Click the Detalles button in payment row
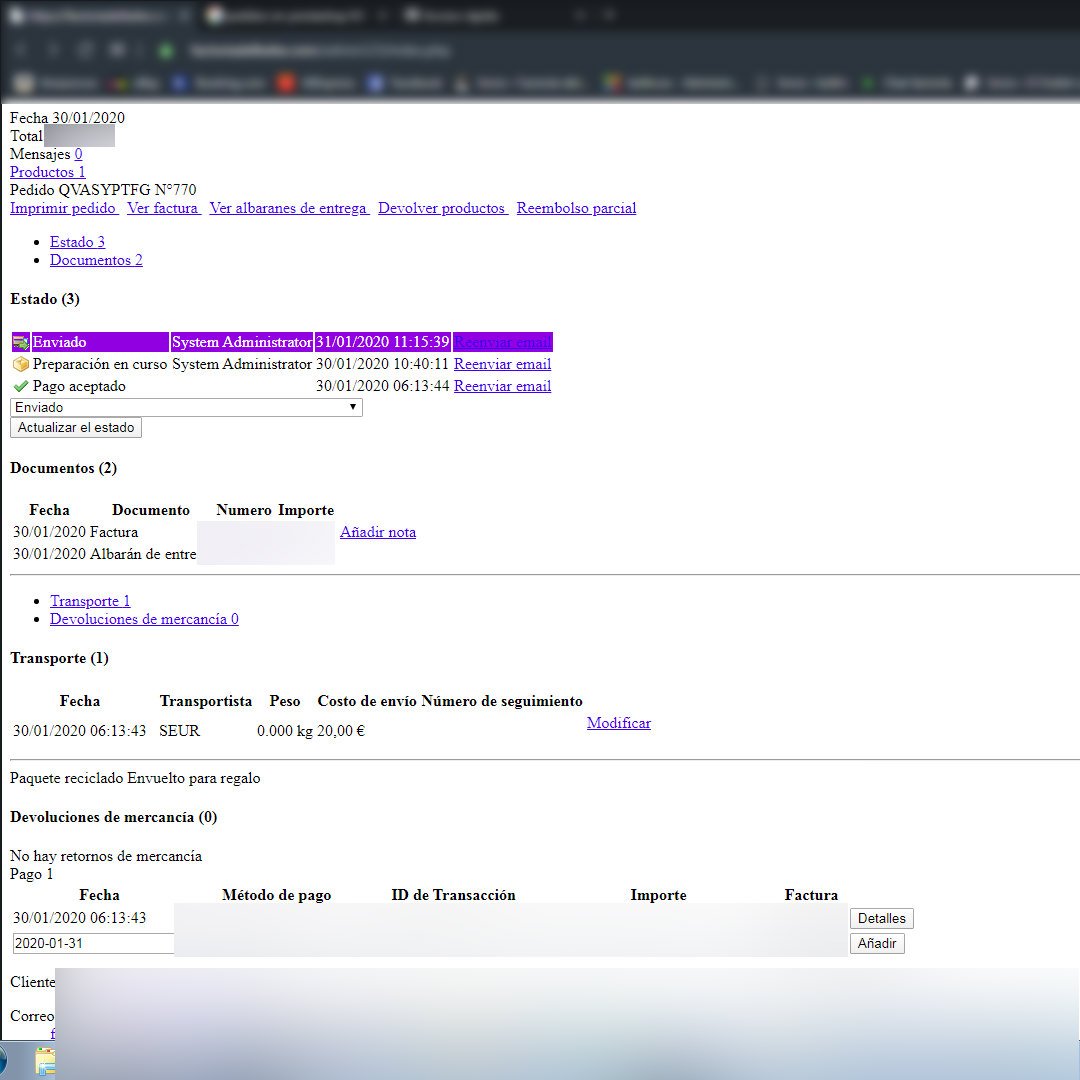This screenshot has height=1080, width=1080. pyautogui.click(x=882, y=919)
